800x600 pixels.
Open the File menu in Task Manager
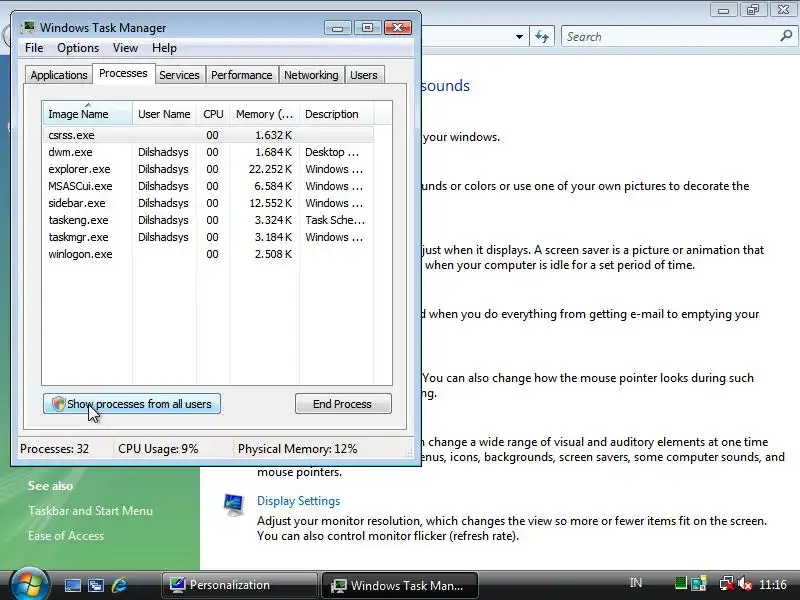[34, 48]
